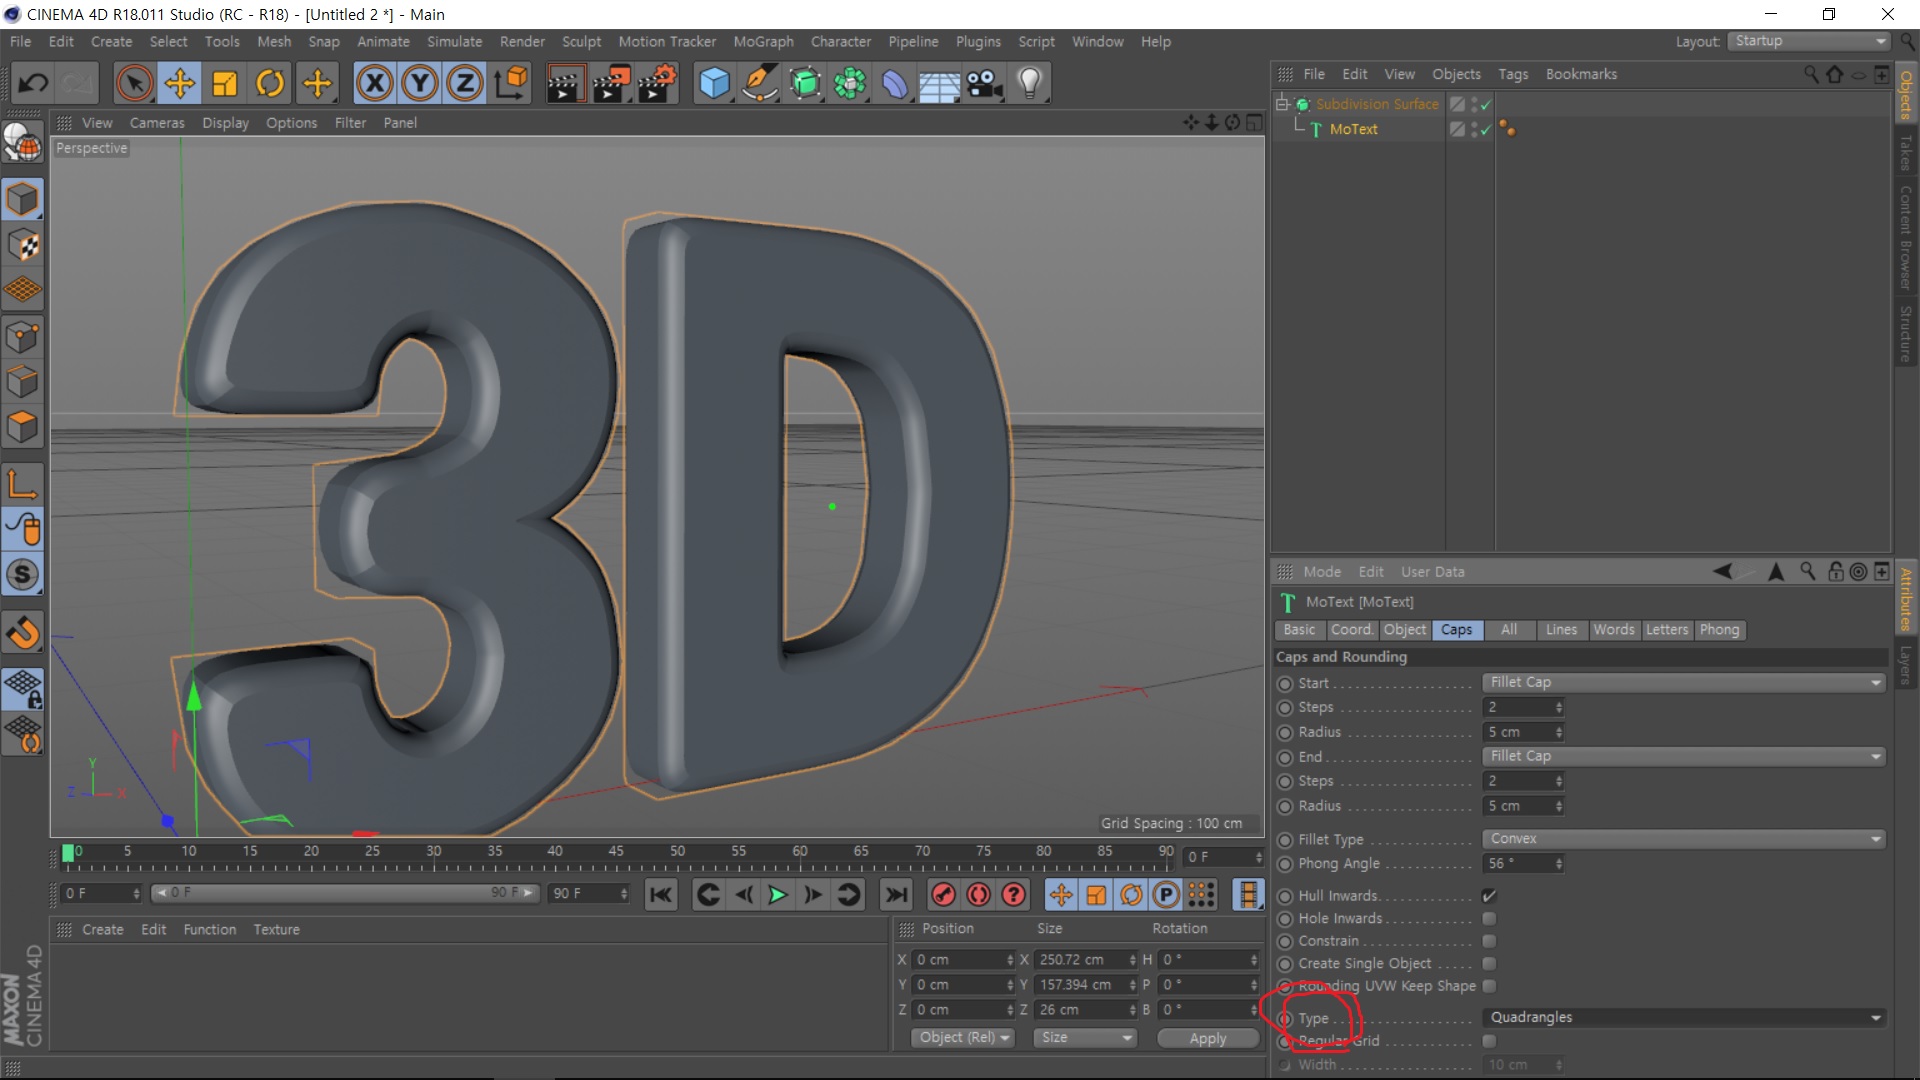Screen dimensions: 1920x1080
Task: Click the MoGraph cloner icon in toolbar
Action: (x=851, y=83)
